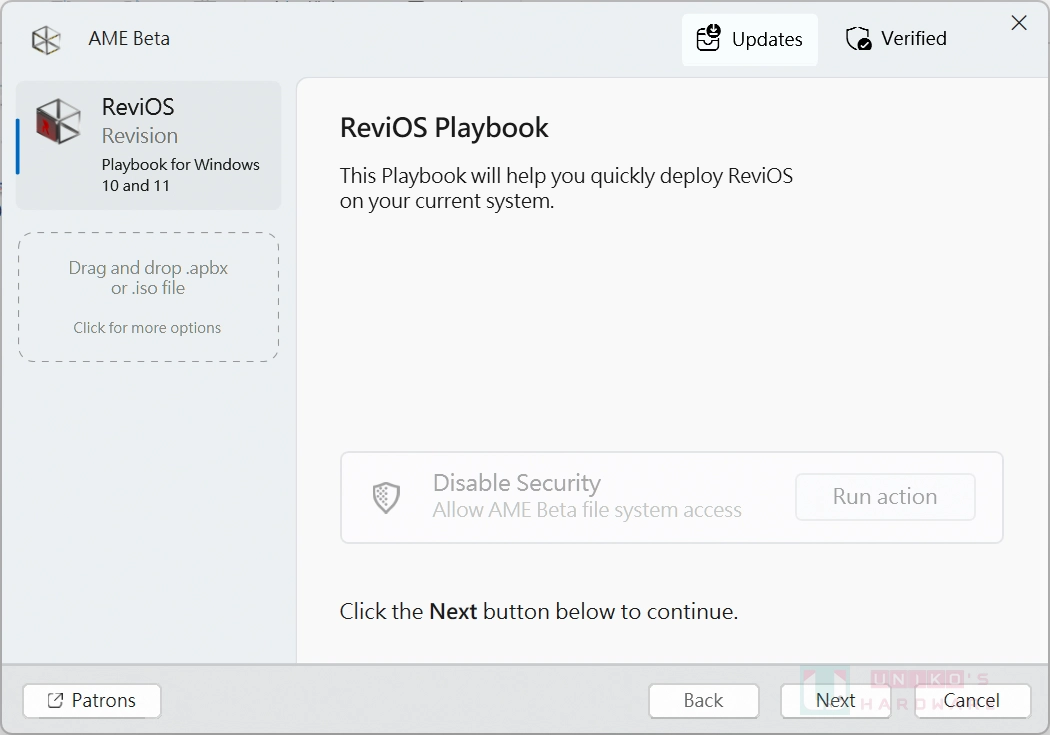Click Cancel to exit the wizard

pyautogui.click(x=971, y=700)
